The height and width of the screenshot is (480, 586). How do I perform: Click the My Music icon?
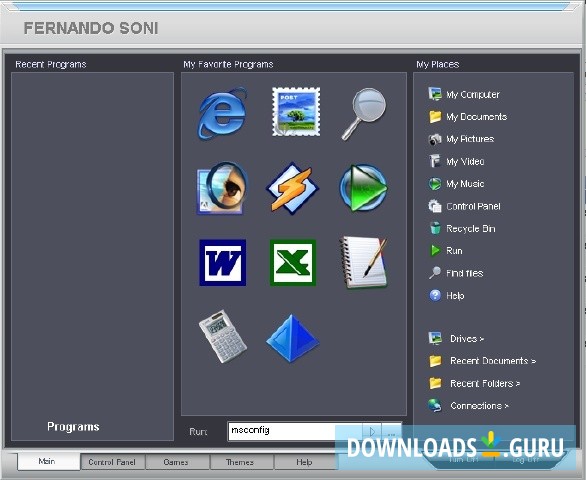(x=435, y=184)
